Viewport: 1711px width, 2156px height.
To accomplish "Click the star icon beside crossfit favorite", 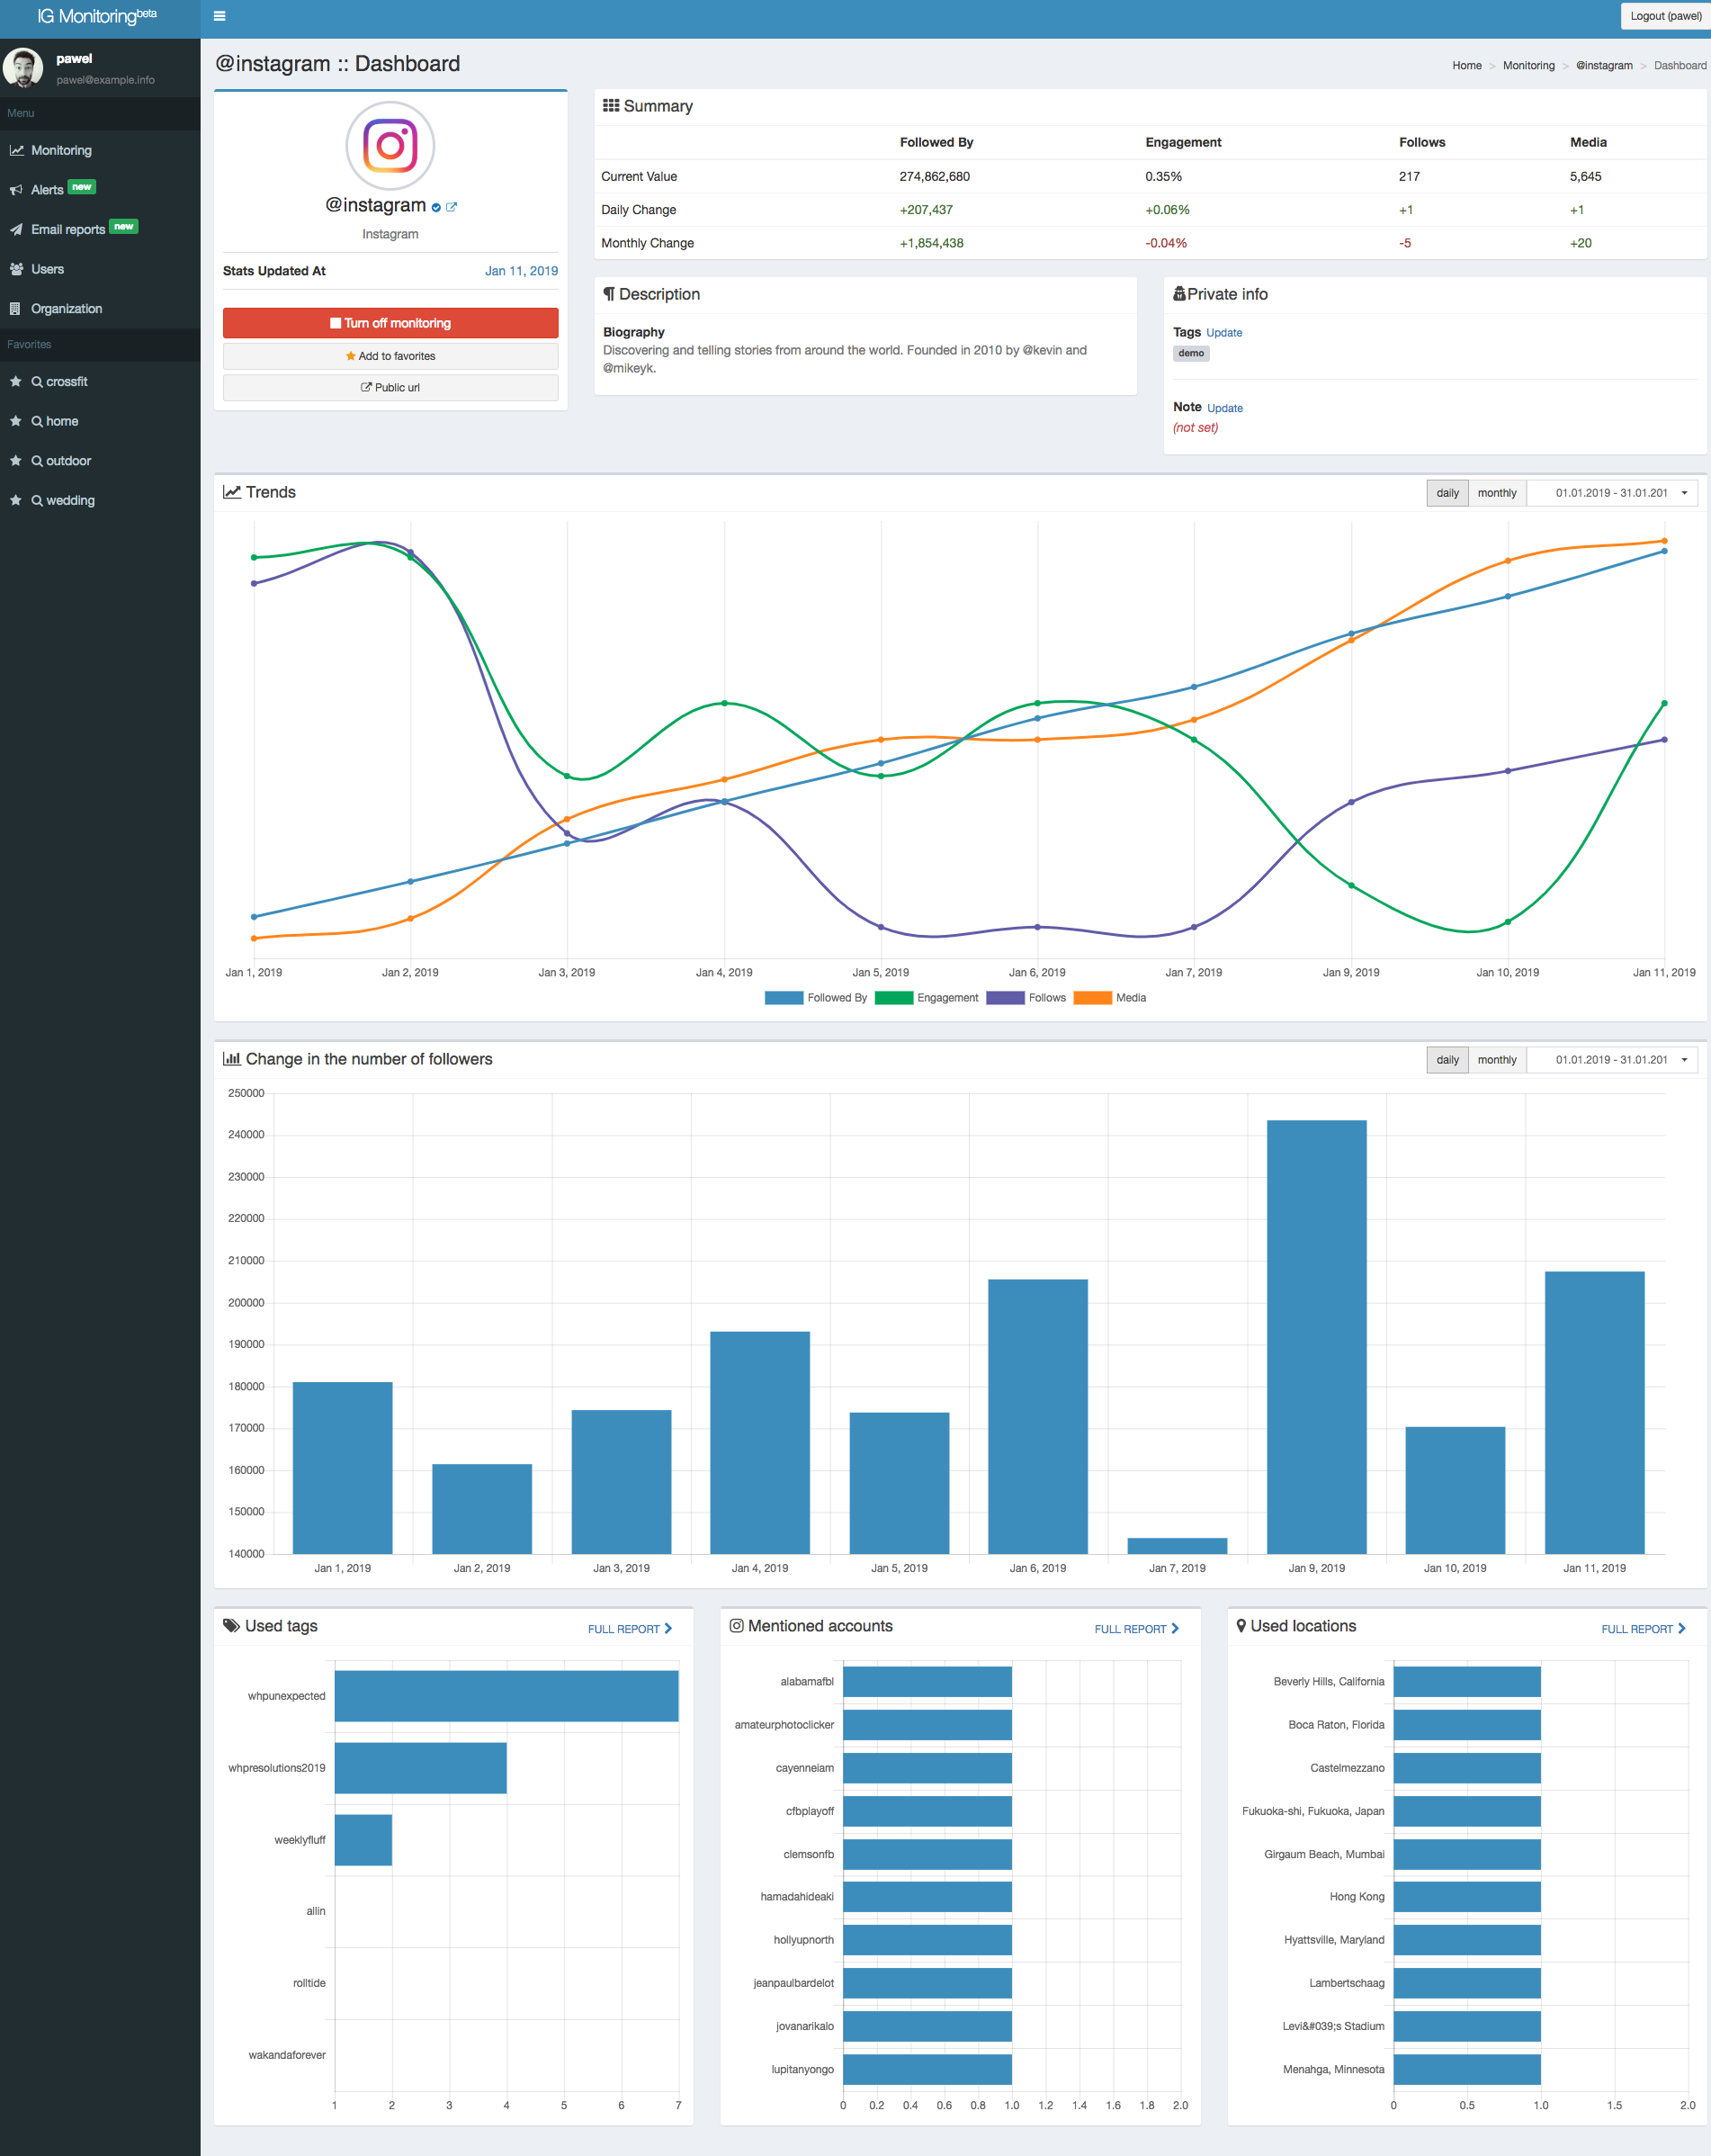I will coord(16,381).
